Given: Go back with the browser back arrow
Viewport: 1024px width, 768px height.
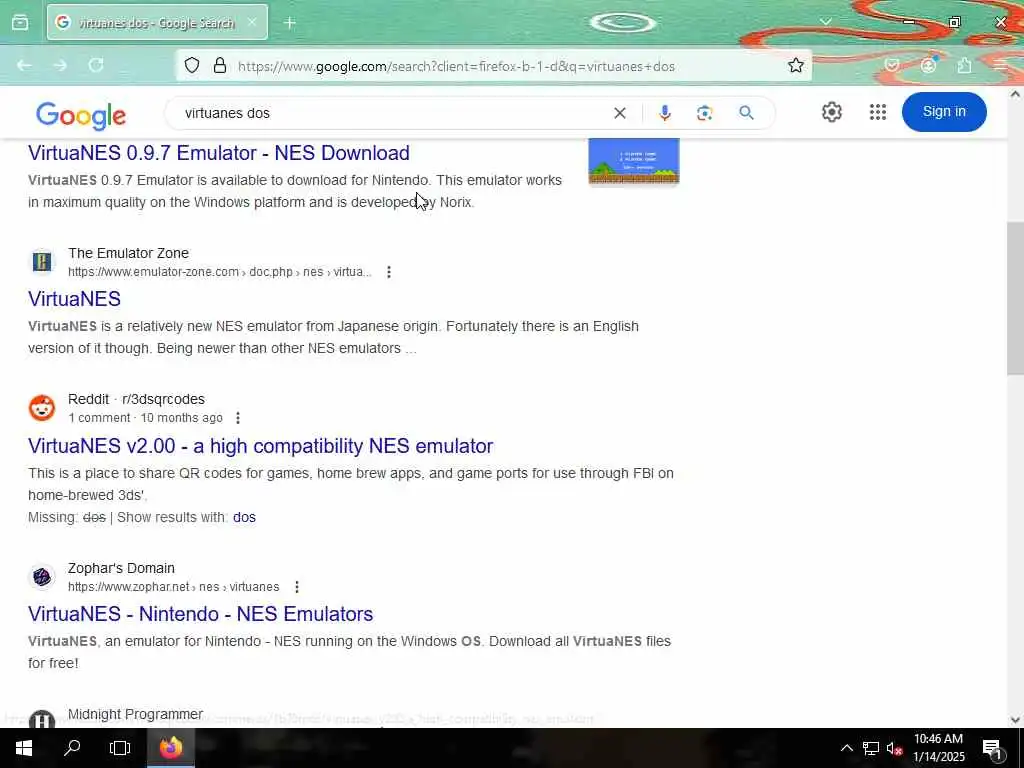Looking at the screenshot, I should pyautogui.click(x=24, y=65).
